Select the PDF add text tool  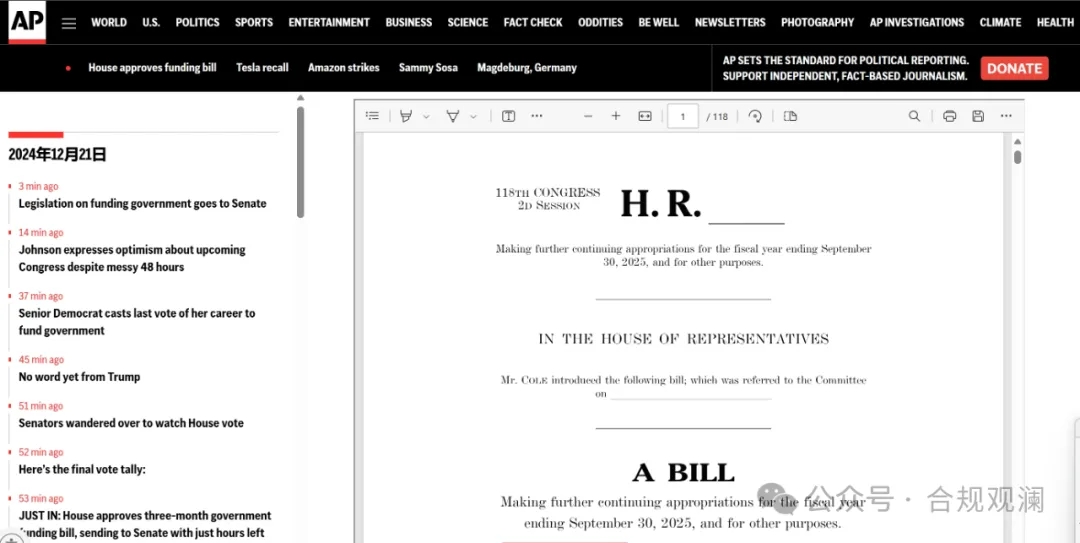click(x=508, y=116)
